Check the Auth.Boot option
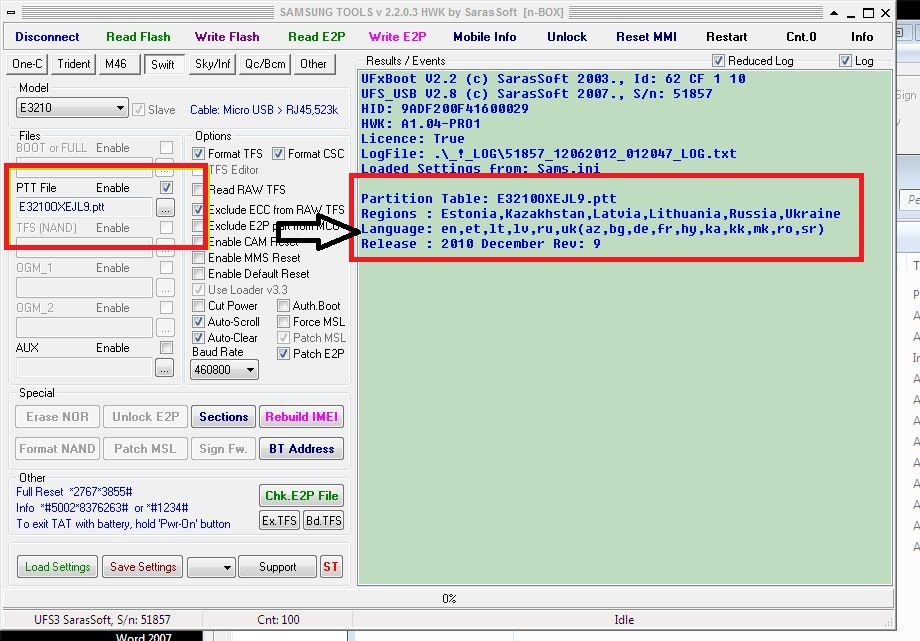Viewport: 920px width, 641px height. [x=283, y=306]
